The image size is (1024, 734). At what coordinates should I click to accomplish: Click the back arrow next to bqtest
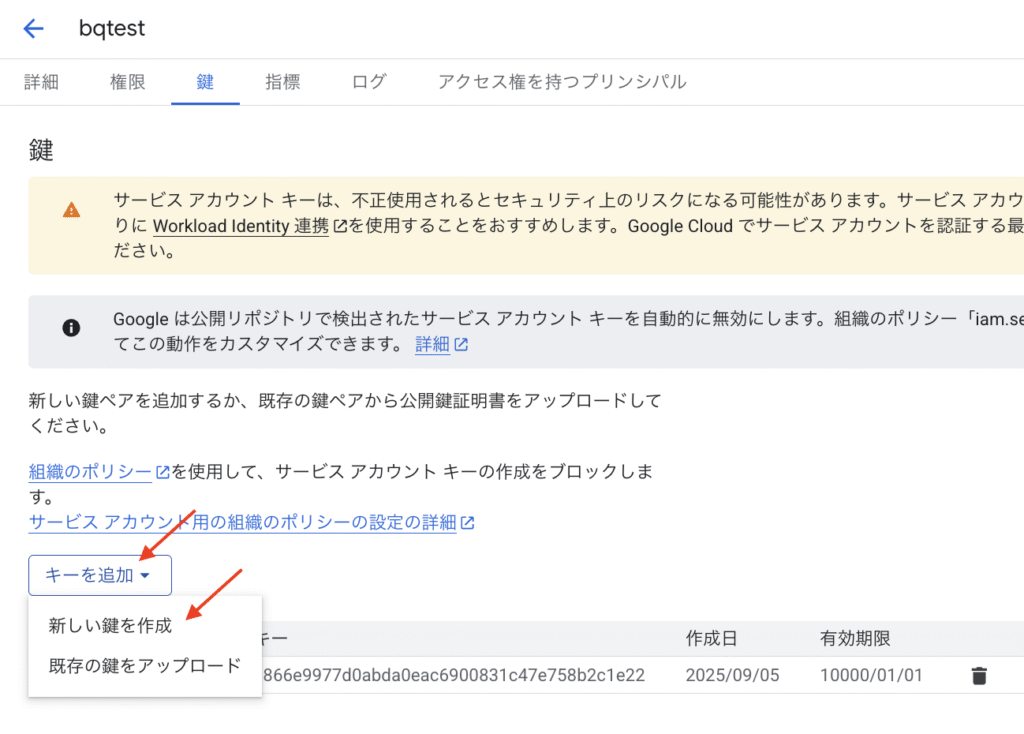point(34,28)
